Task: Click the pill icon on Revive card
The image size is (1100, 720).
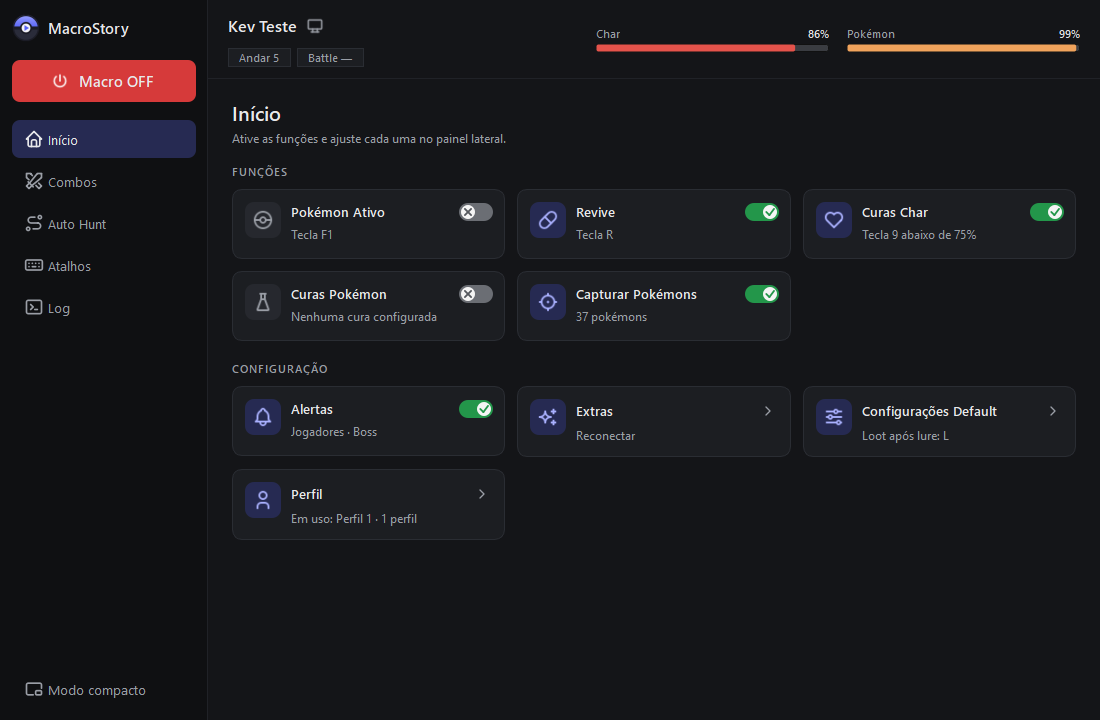Action: tap(548, 220)
